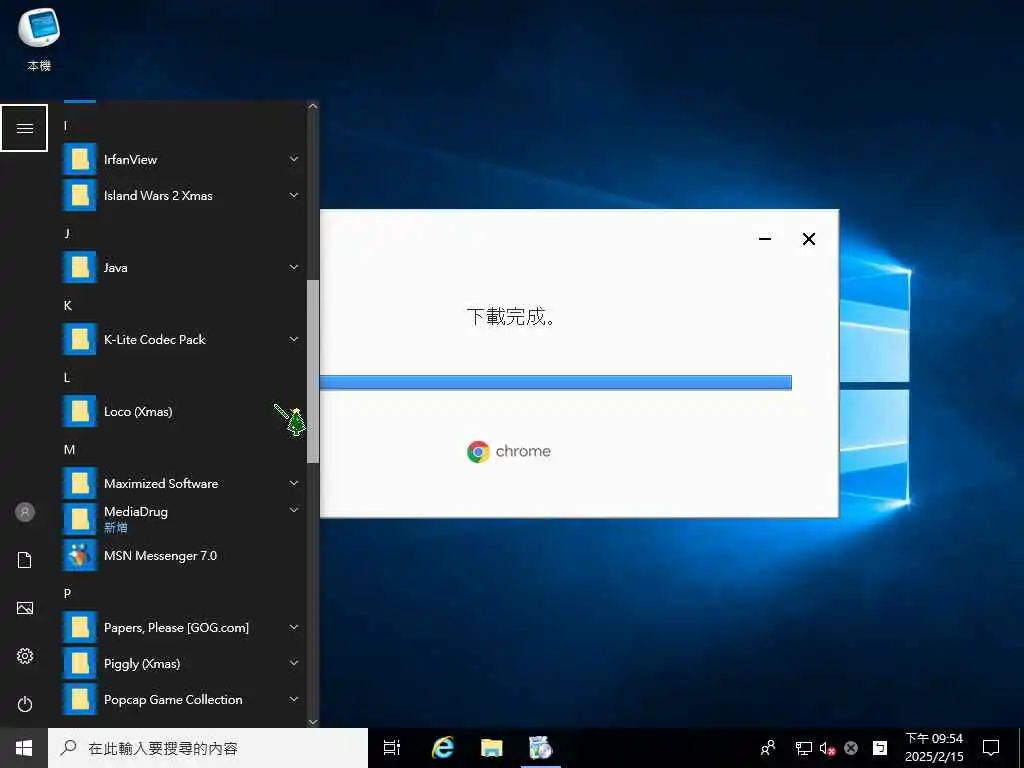Click the Windows Start button
Image resolution: width=1024 pixels, height=768 pixels.
[x=24, y=748]
